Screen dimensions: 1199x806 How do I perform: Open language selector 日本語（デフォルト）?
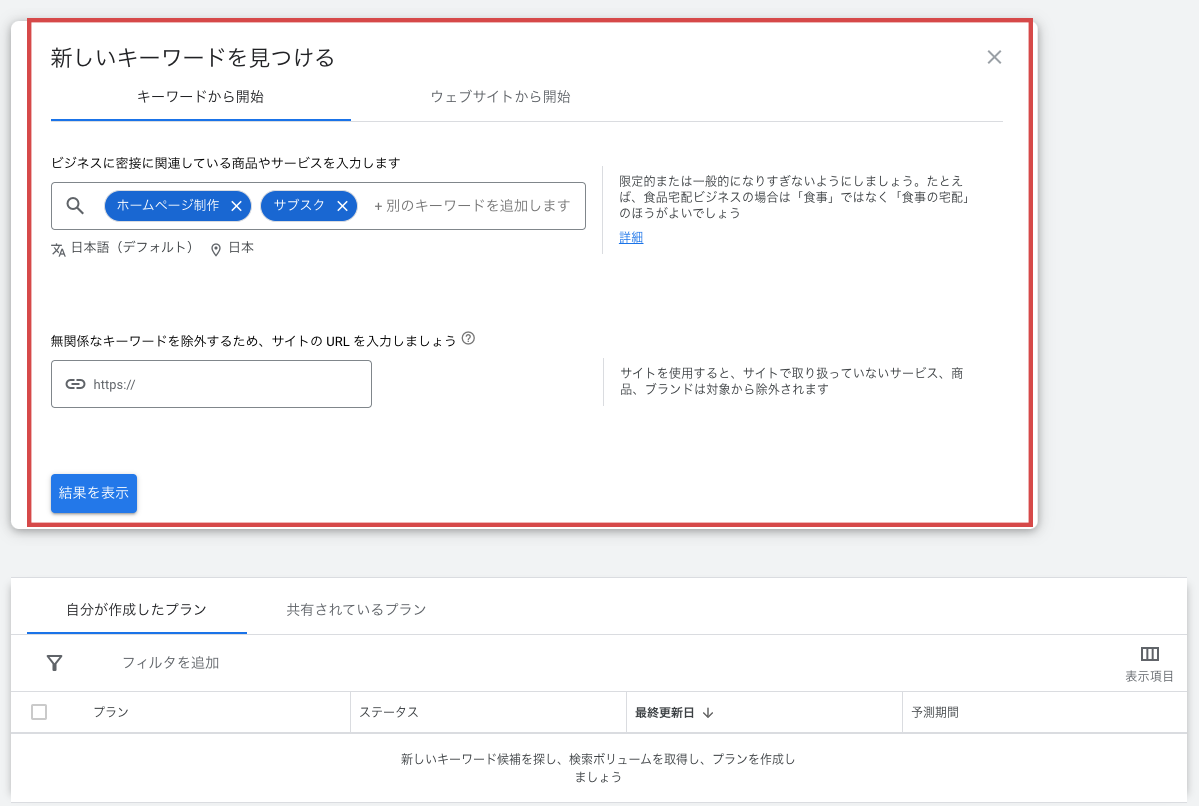[x=131, y=248]
